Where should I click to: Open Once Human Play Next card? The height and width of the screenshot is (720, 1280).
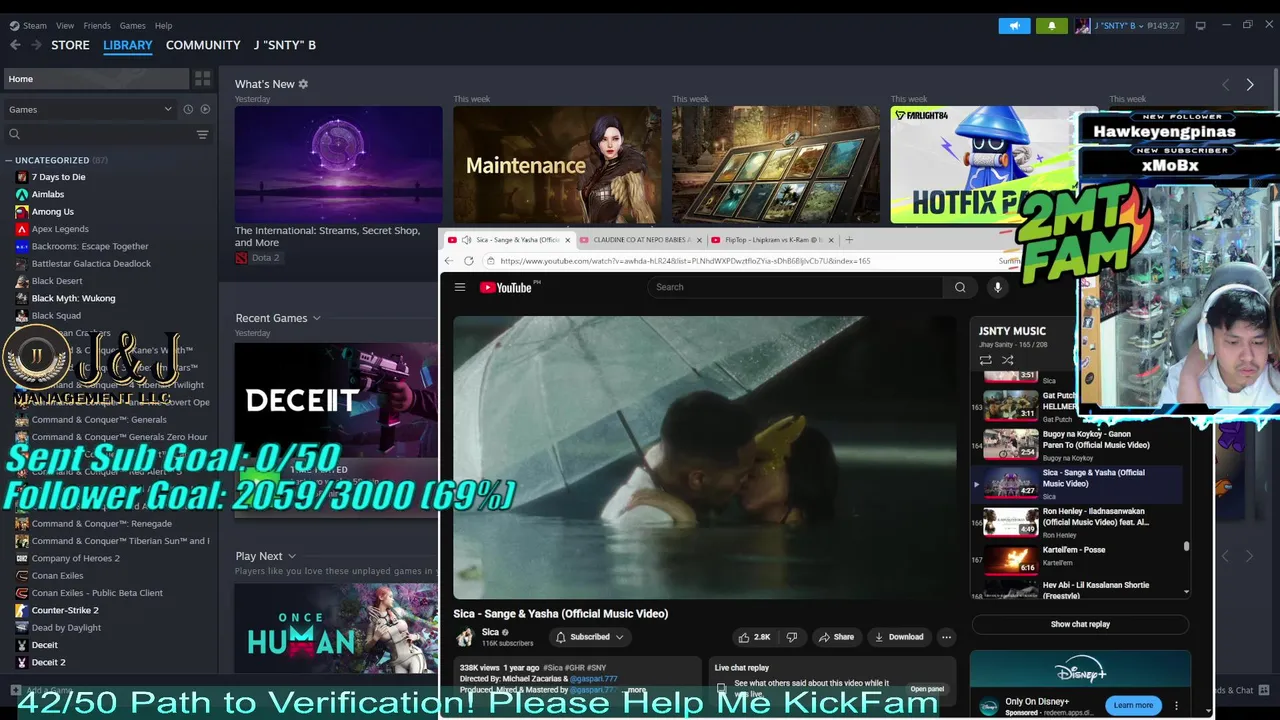pos(336,628)
